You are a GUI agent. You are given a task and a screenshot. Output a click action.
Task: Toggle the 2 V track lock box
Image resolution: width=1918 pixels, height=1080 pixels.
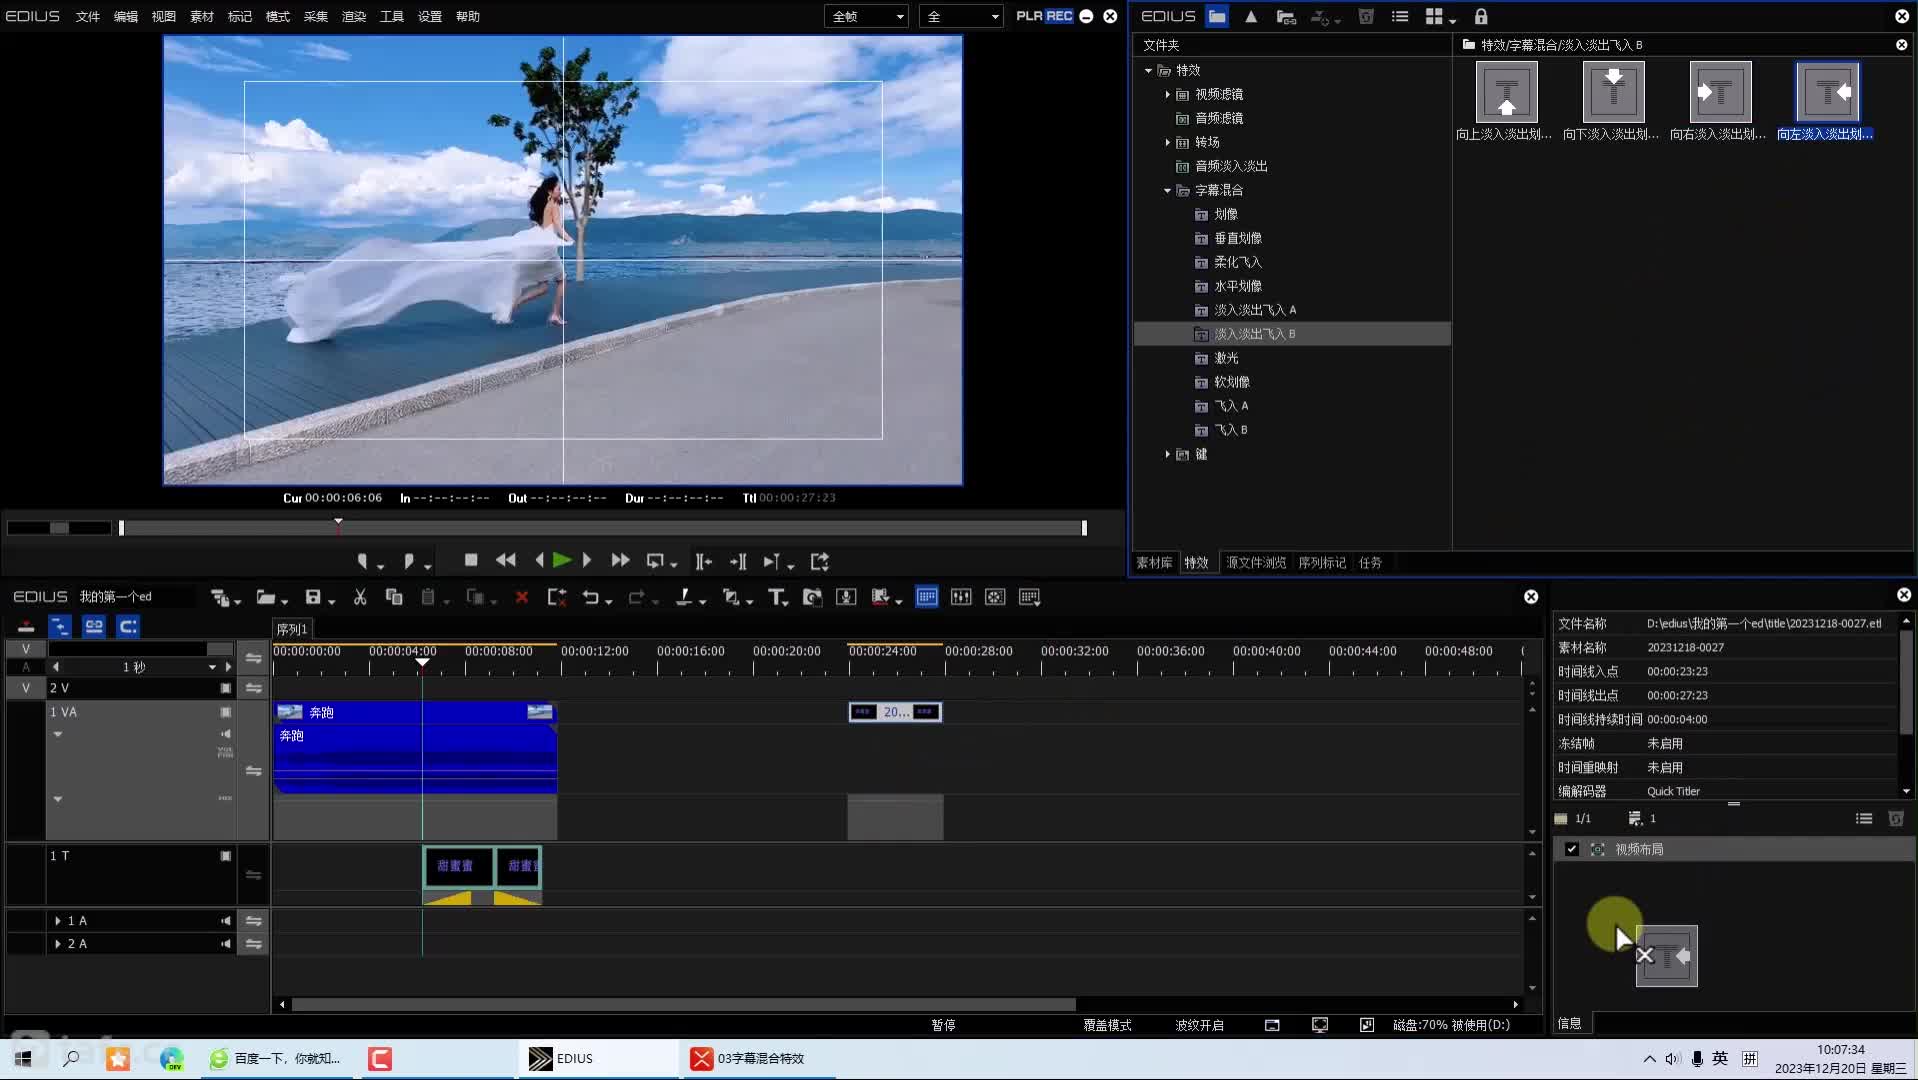click(x=226, y=688)
